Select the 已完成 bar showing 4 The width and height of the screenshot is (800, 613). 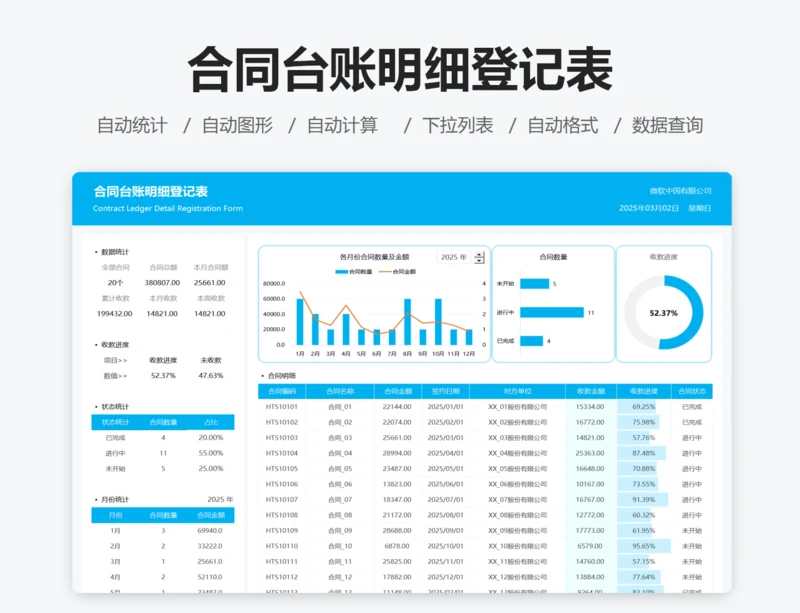[x=532, y=341]
